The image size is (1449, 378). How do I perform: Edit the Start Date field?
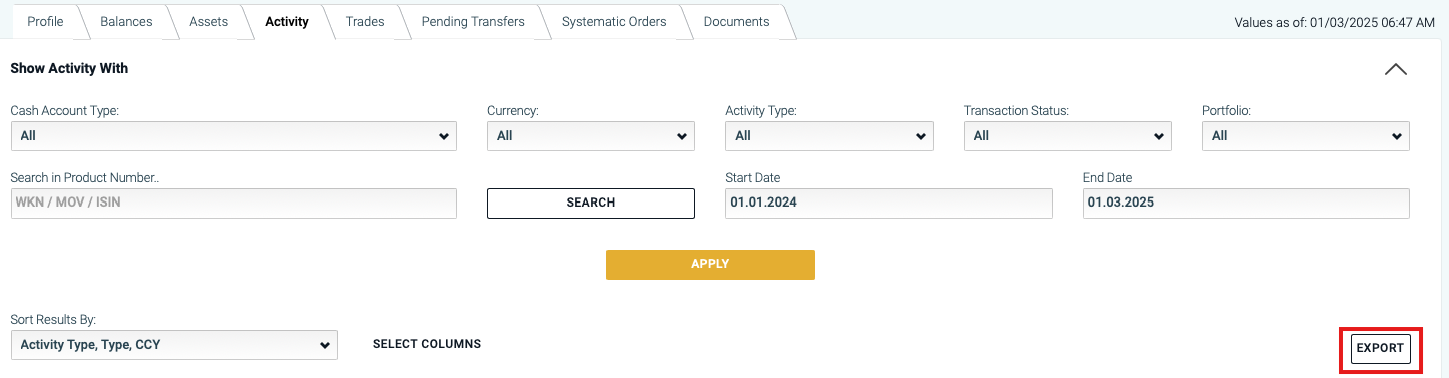889,203
